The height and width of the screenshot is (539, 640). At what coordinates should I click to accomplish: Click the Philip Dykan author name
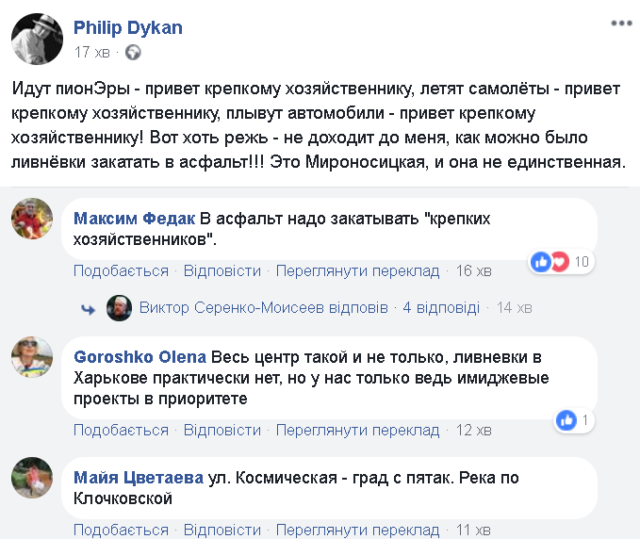[128, 27]
